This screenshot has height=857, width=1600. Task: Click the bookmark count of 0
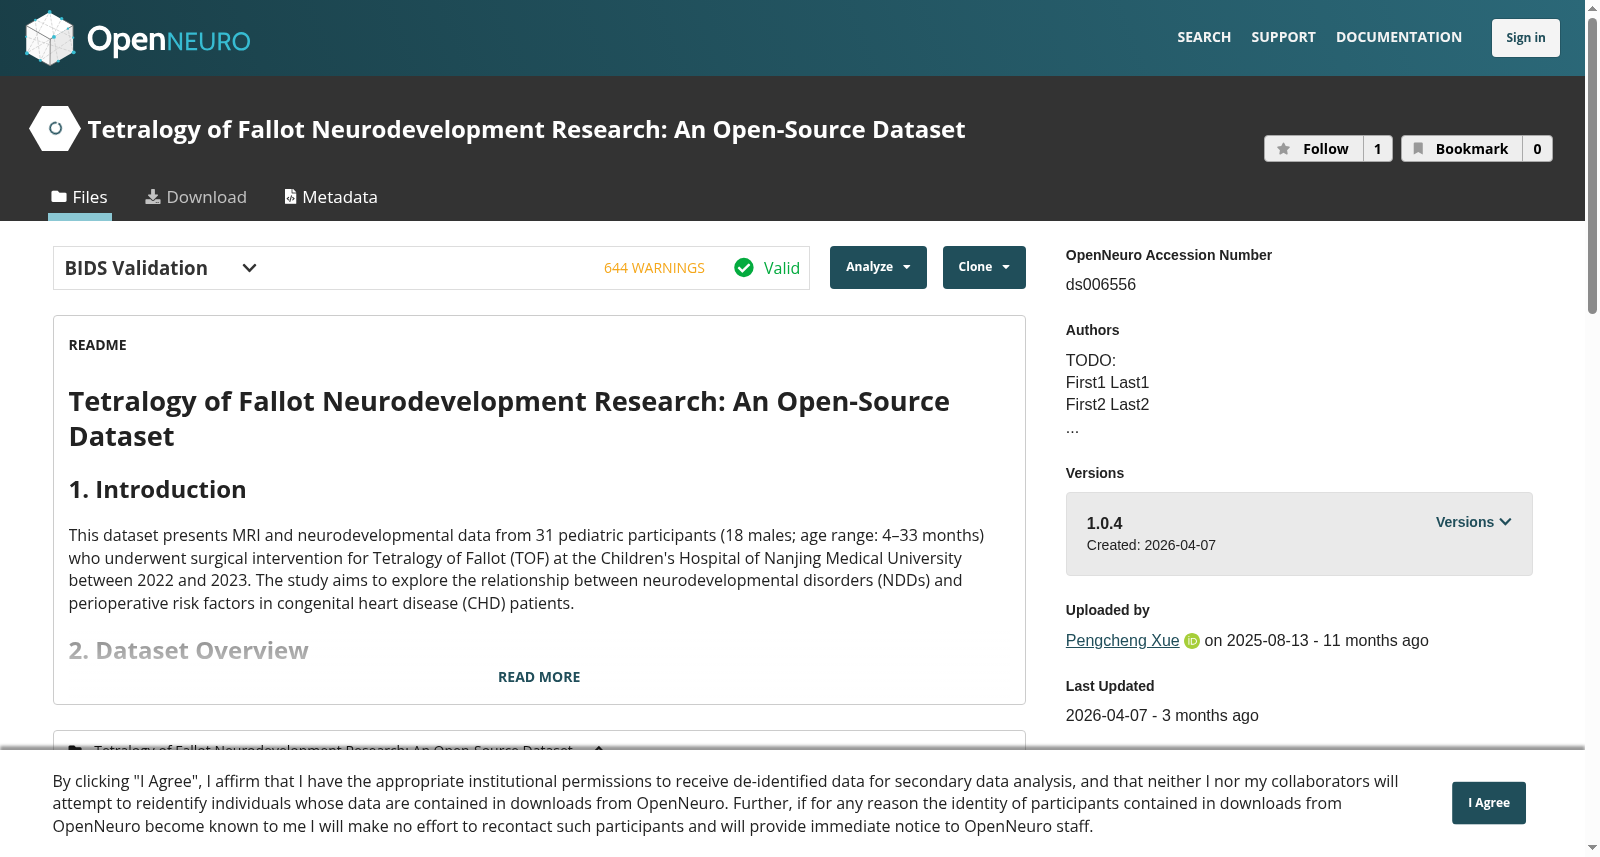tap(1537, 148)
